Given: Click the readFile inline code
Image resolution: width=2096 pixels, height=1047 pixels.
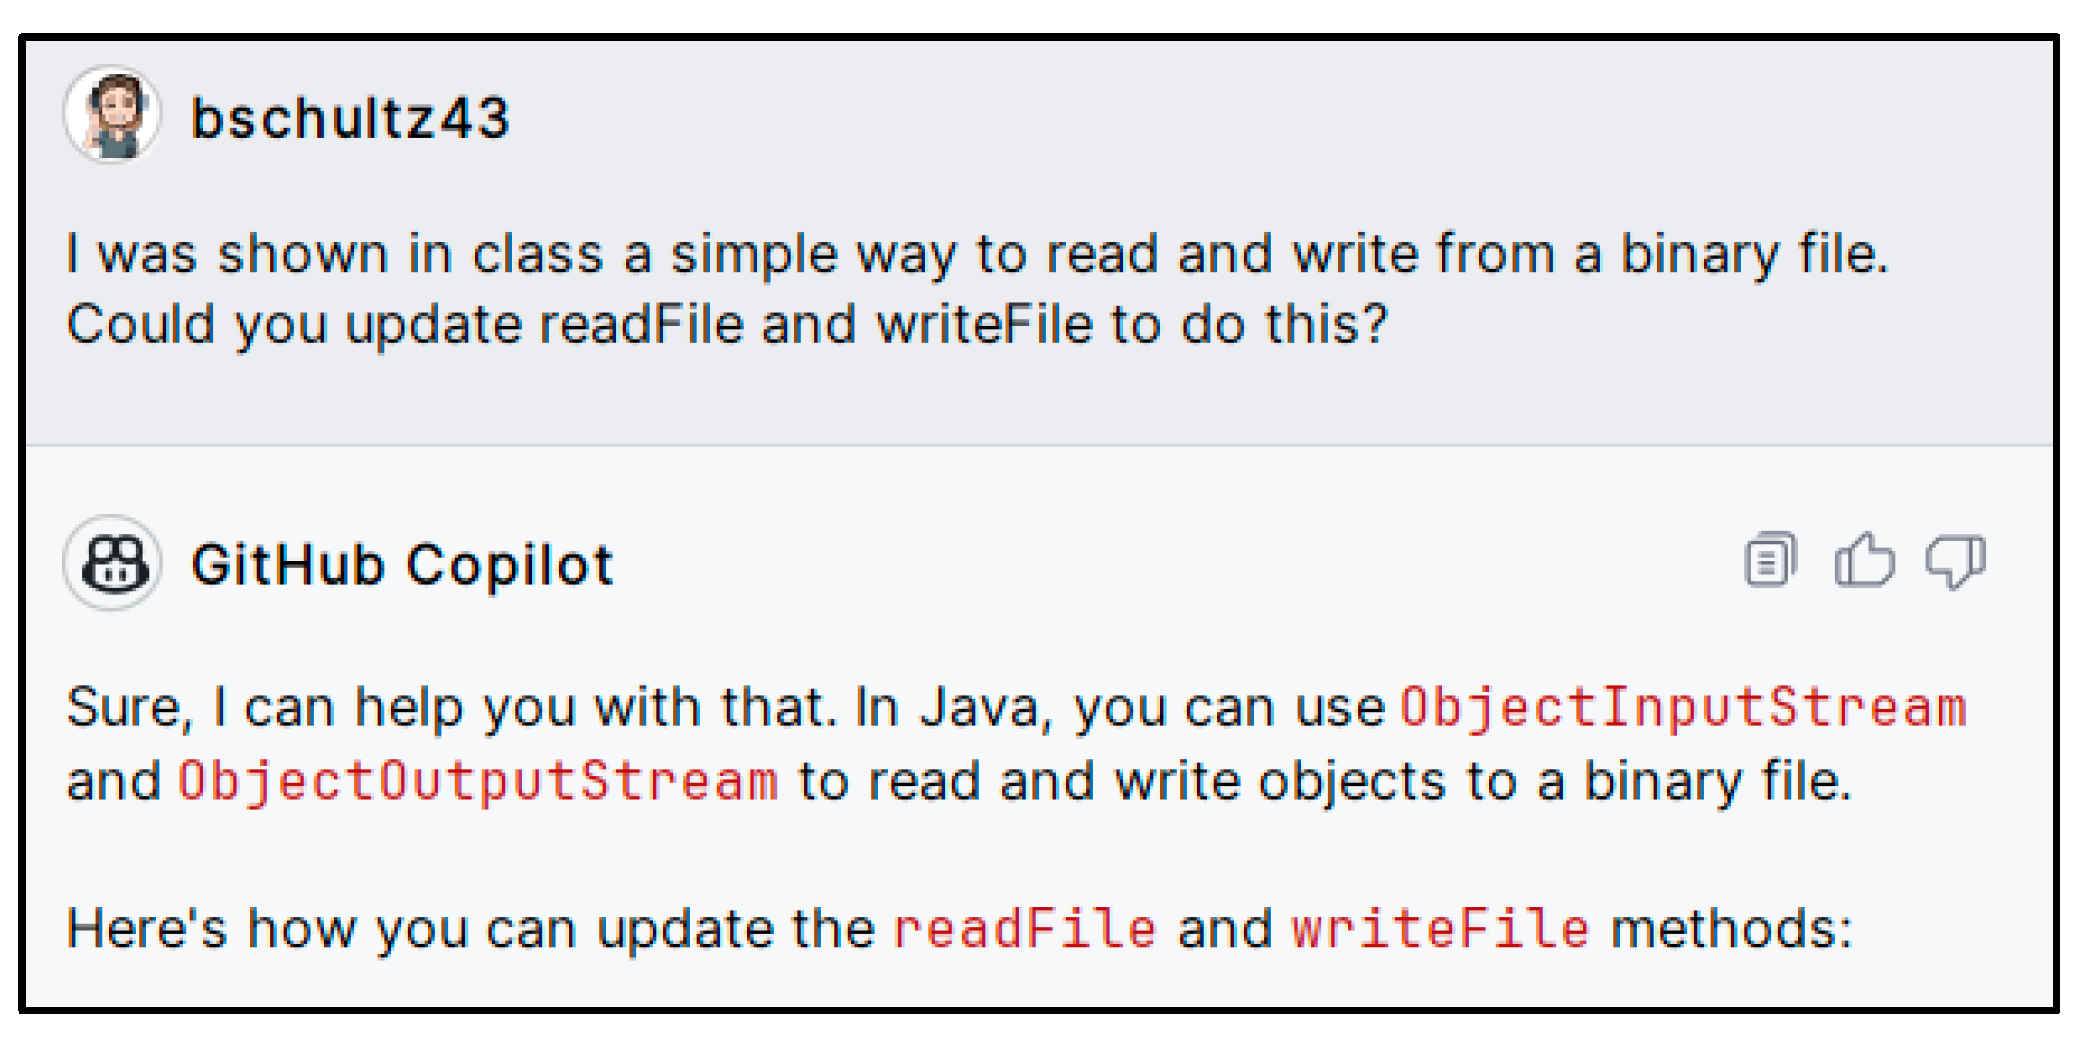Looking at the screenshot, I should tap(1024, 928).
